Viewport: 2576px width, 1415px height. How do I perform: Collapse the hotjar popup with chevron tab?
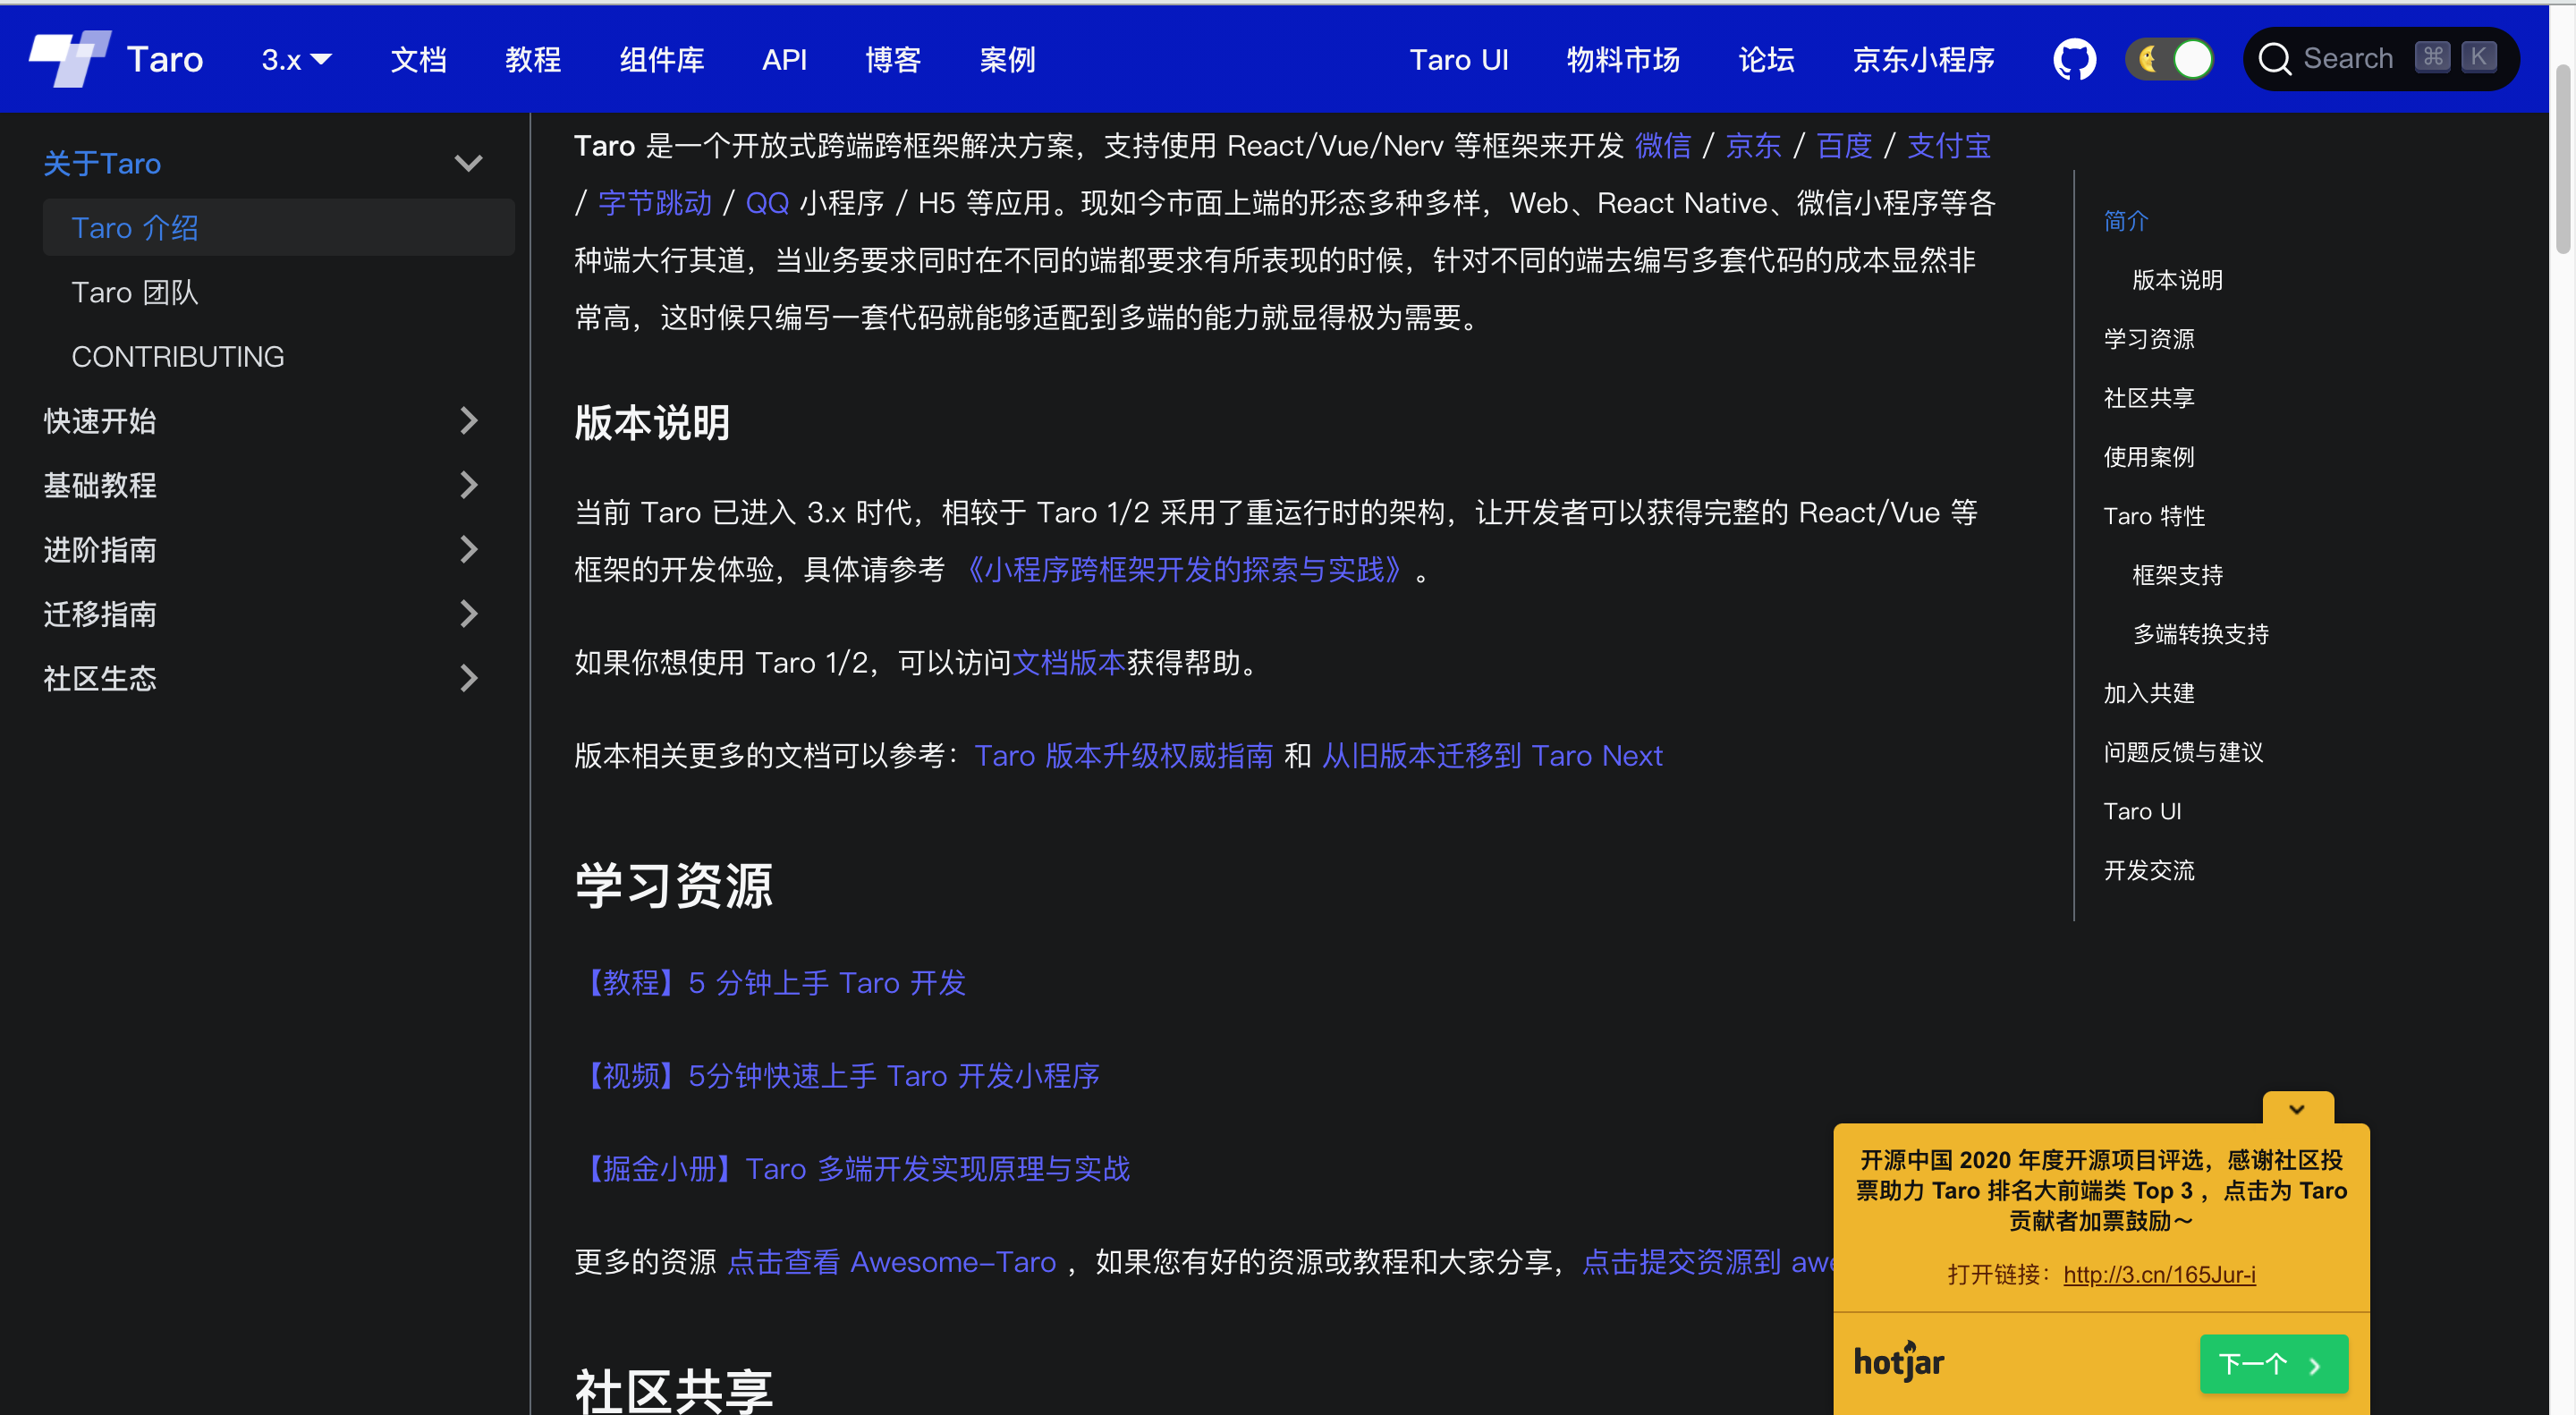point(2297,1109)
